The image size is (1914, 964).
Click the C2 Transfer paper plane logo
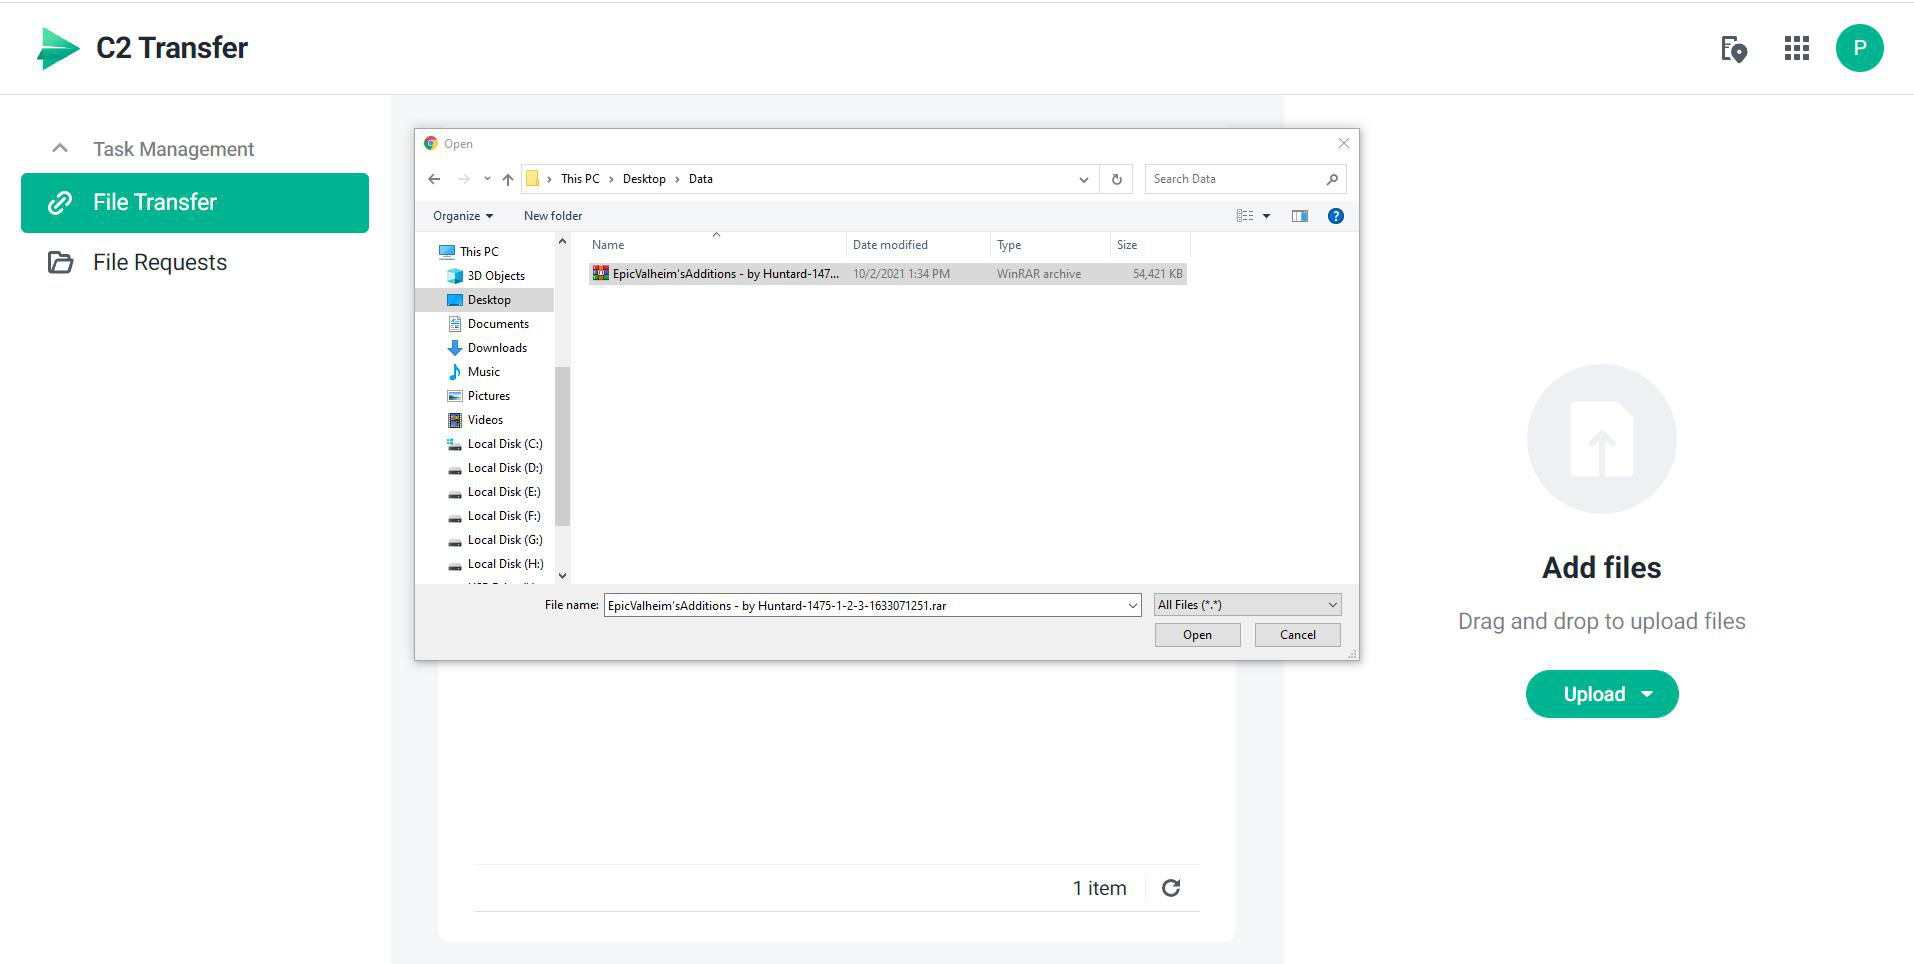pyautogui.click(x=58, y=48)
